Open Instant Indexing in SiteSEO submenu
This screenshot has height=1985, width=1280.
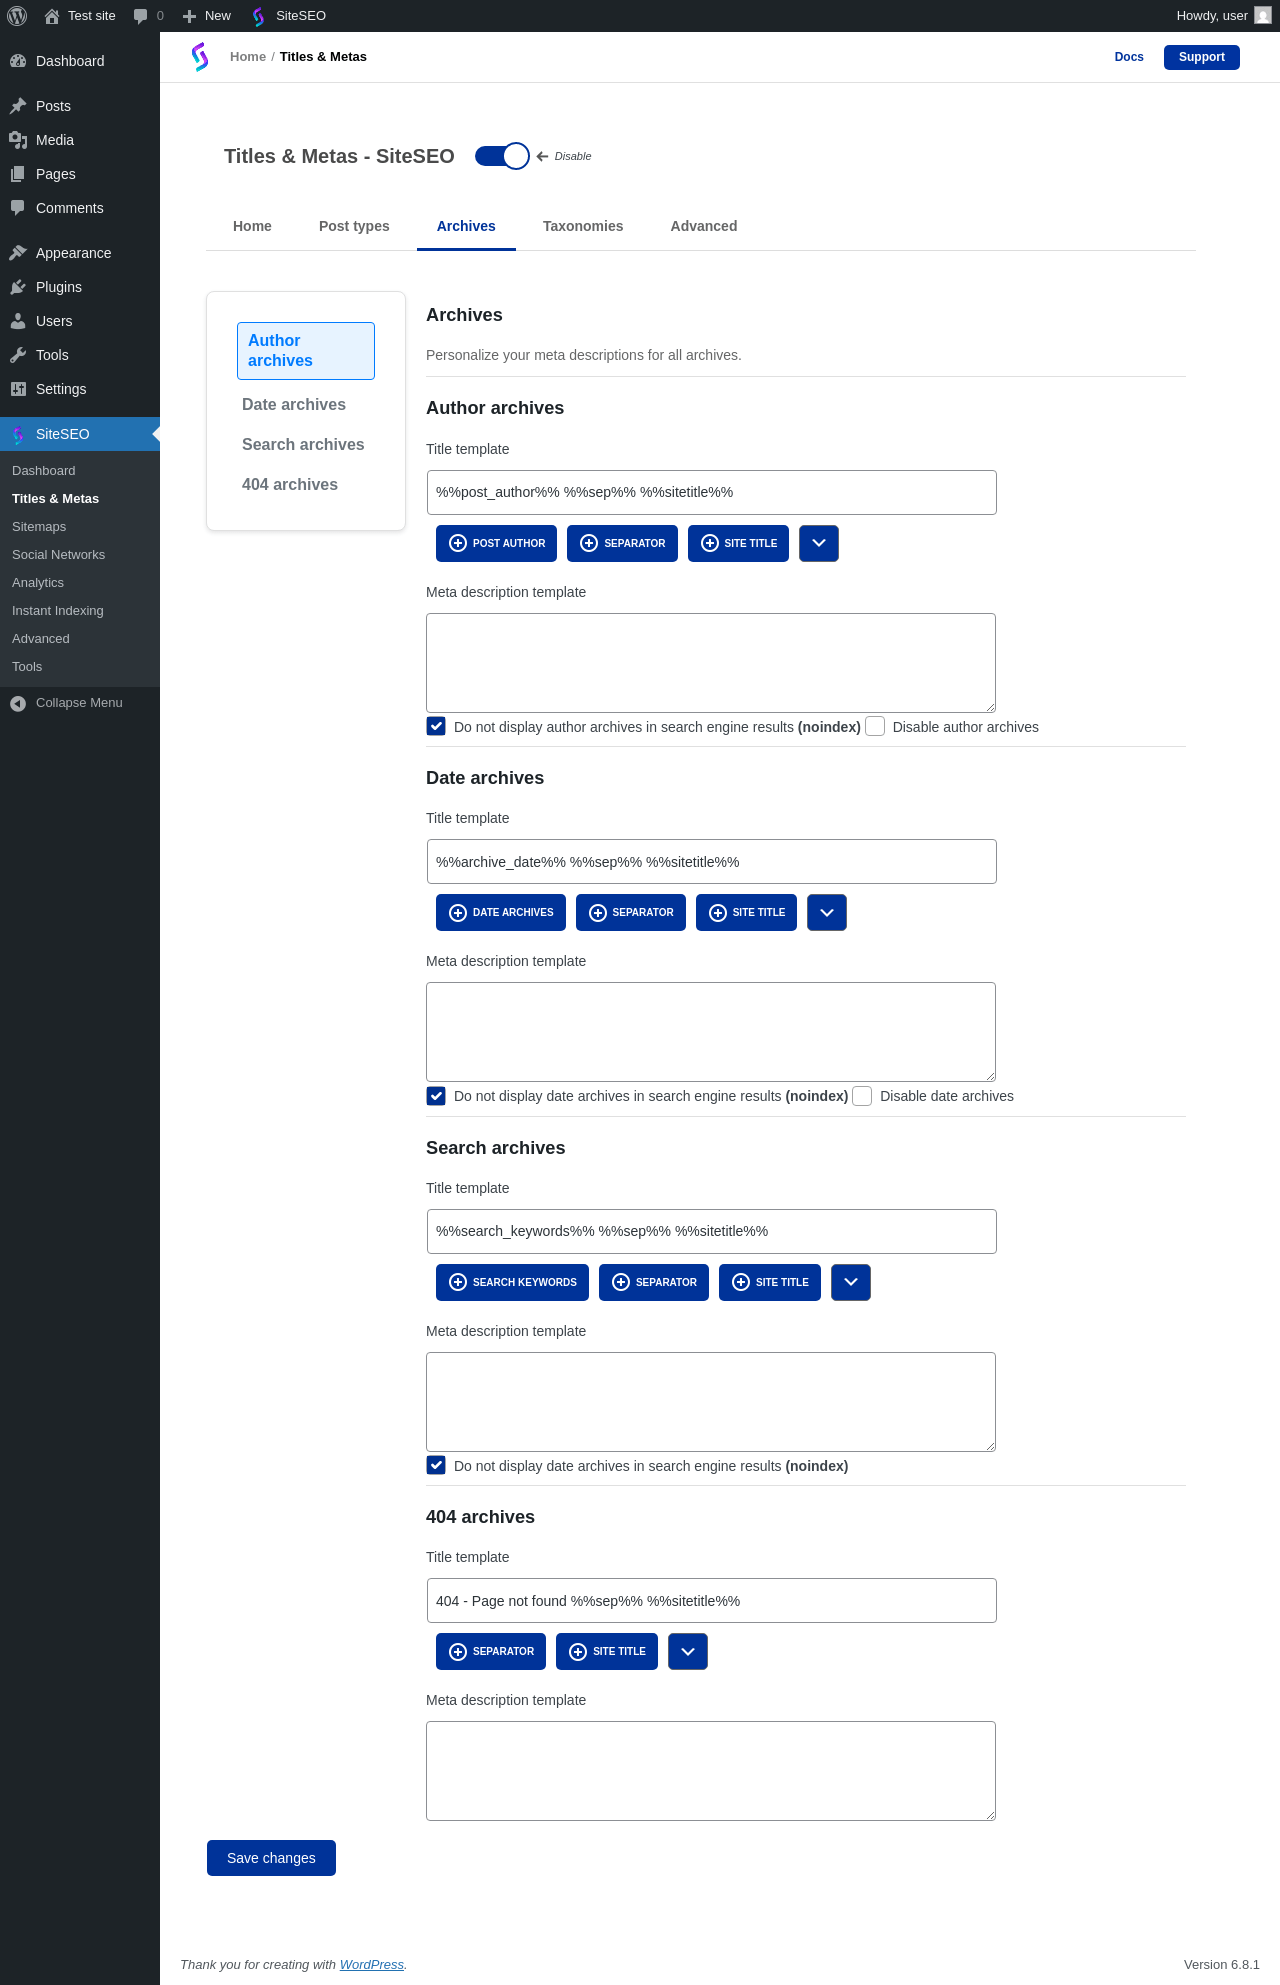pyautogui.click(x=58, y=611)
